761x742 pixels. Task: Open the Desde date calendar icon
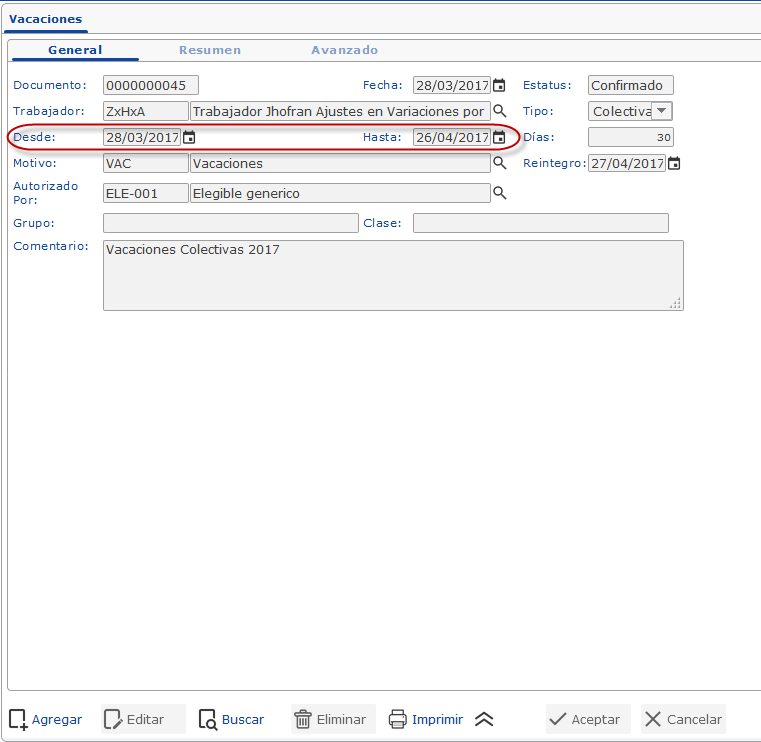(x=189, y=138)
